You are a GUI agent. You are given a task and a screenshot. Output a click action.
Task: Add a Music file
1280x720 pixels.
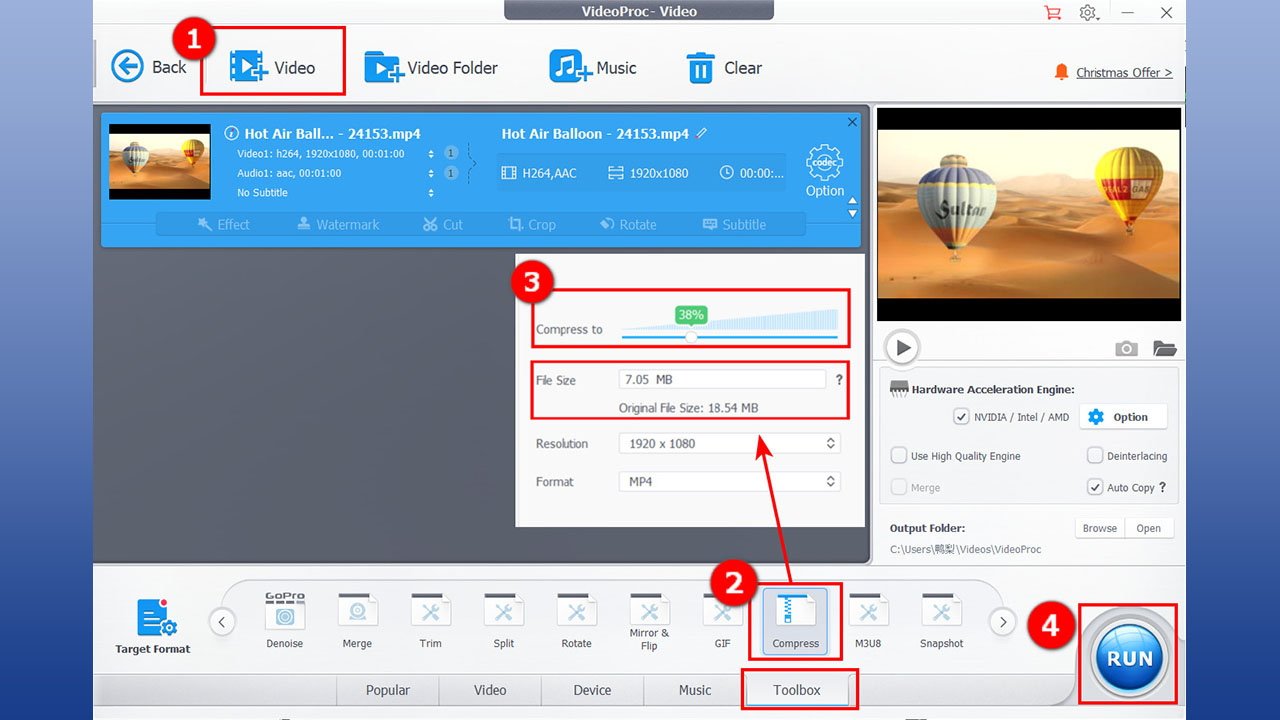[592, 67]
